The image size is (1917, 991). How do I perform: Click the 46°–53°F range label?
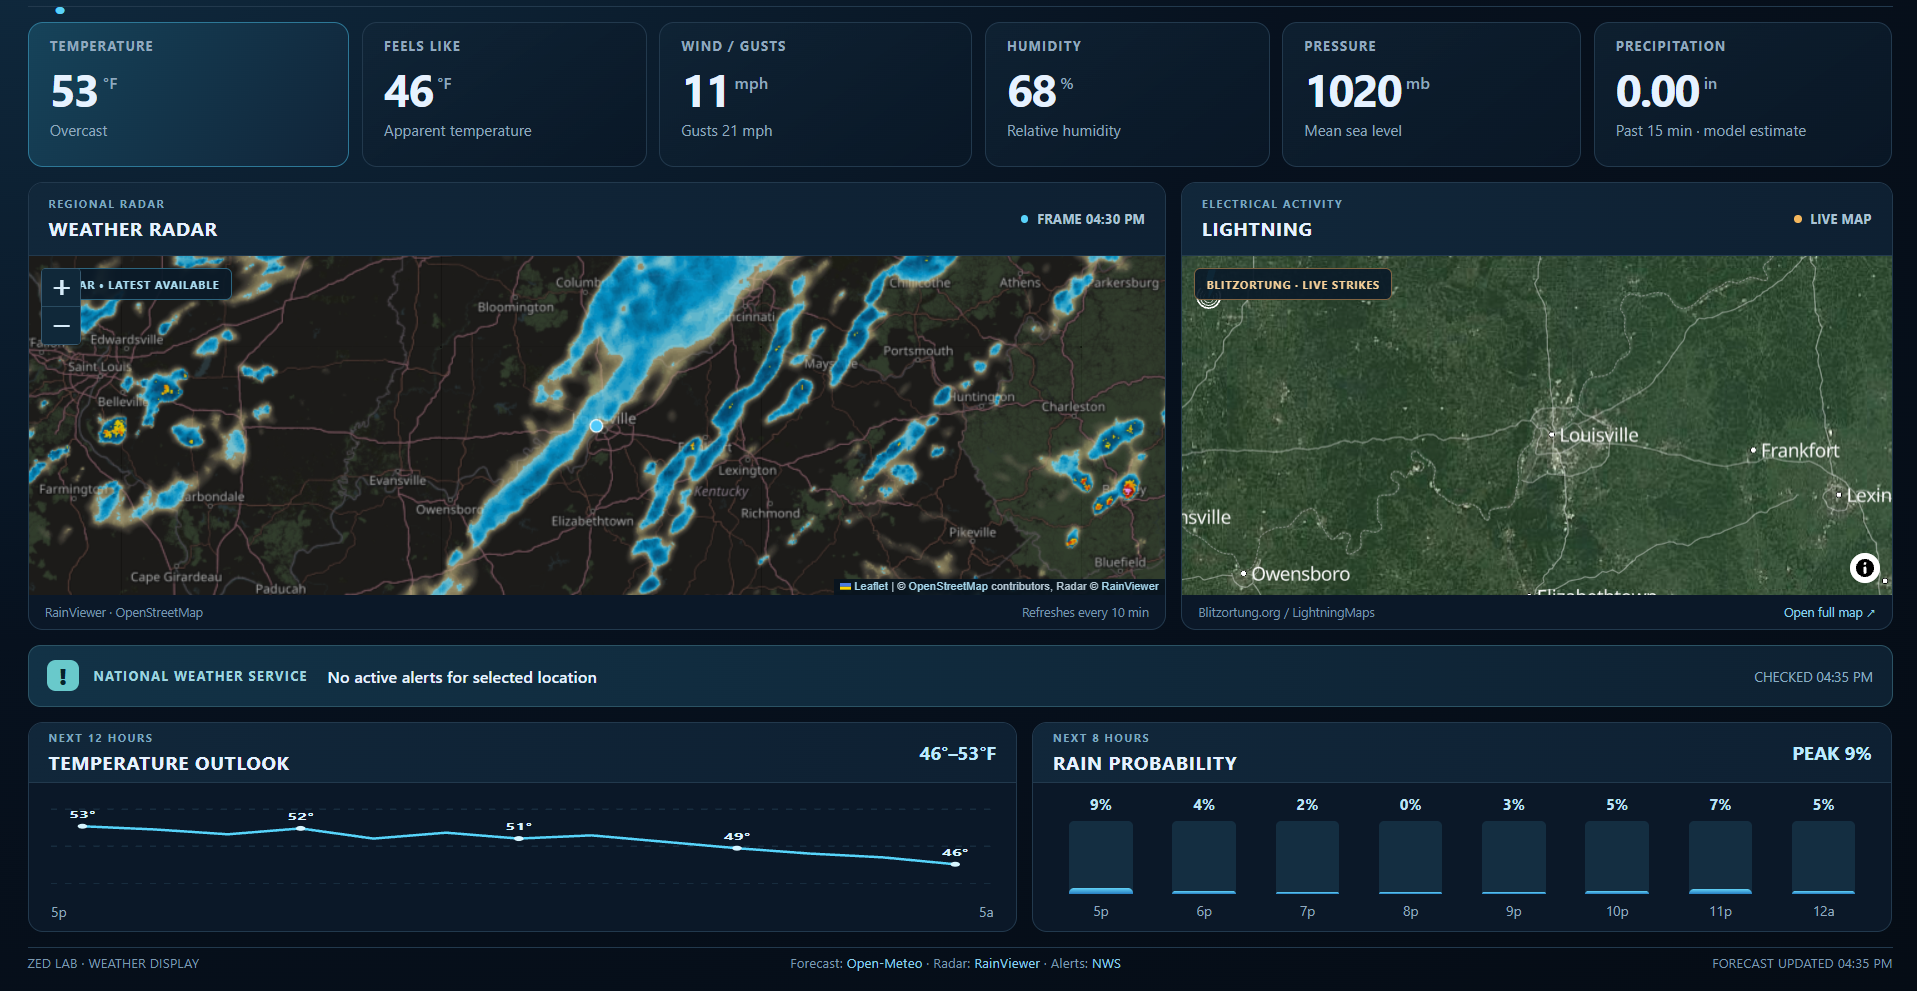point(958,754)
